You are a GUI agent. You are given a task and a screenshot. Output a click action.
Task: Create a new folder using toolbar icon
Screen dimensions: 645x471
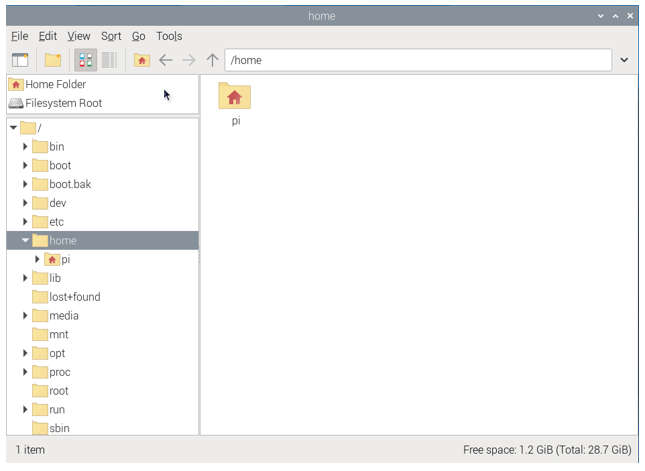click(53, 60)
